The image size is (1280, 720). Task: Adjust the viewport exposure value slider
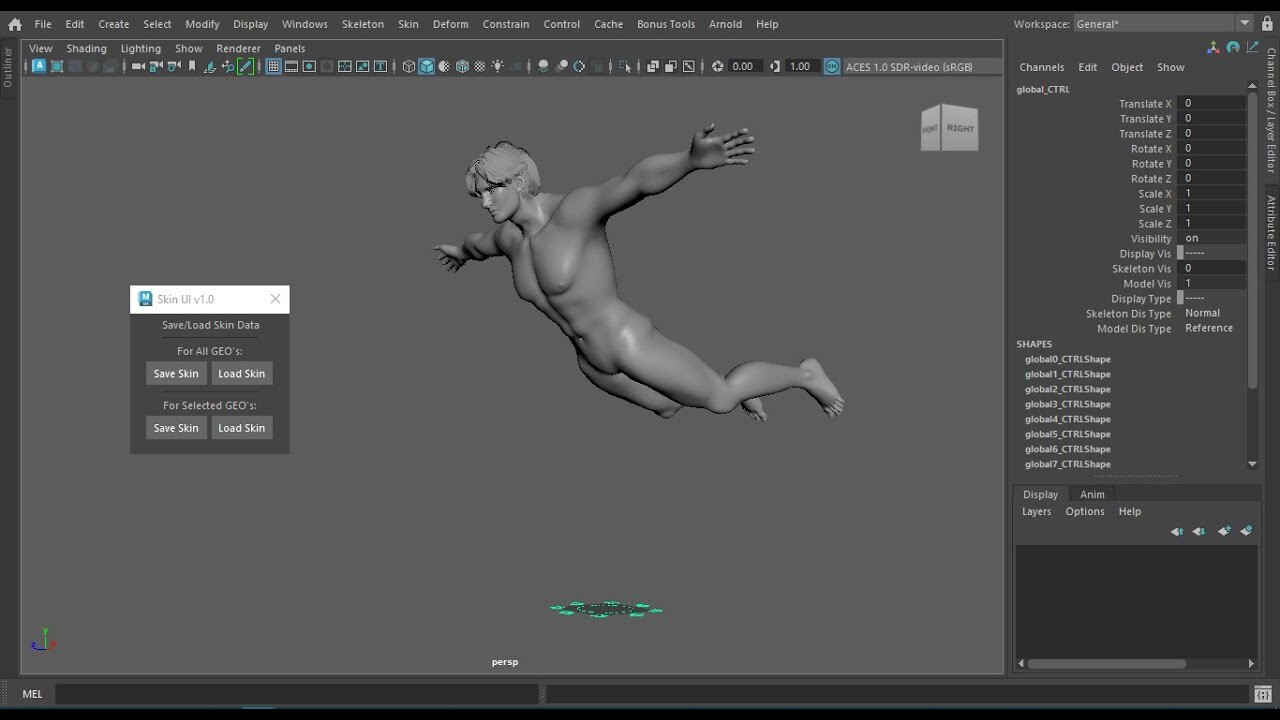point(748,66)
